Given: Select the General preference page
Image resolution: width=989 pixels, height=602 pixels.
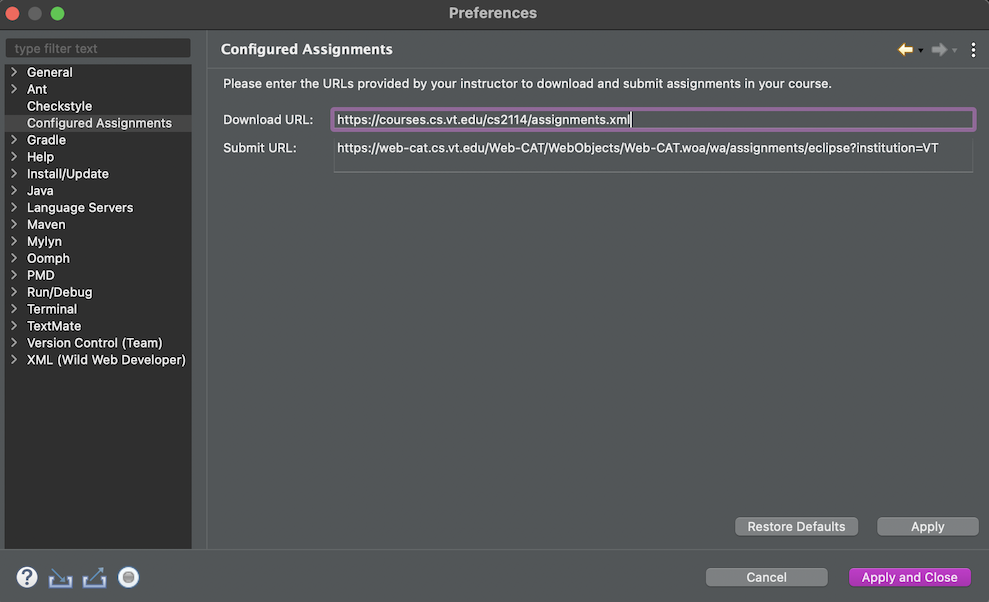Looking at the screenshot, I should coord(47,72).
